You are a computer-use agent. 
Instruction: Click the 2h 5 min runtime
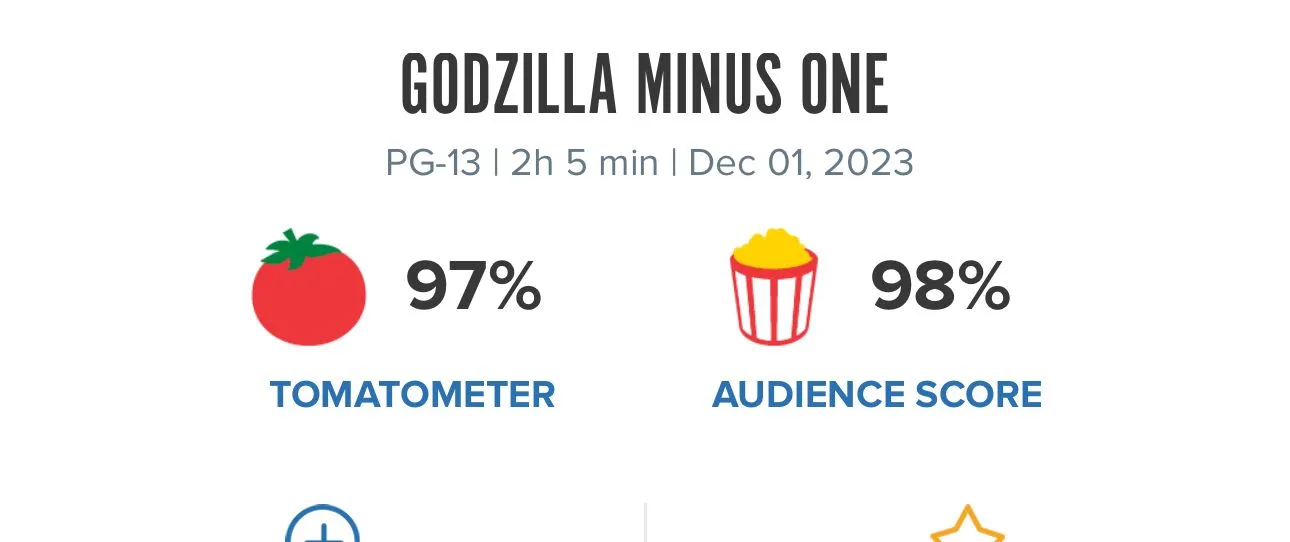pyautogui.click(x=584, y=162)
